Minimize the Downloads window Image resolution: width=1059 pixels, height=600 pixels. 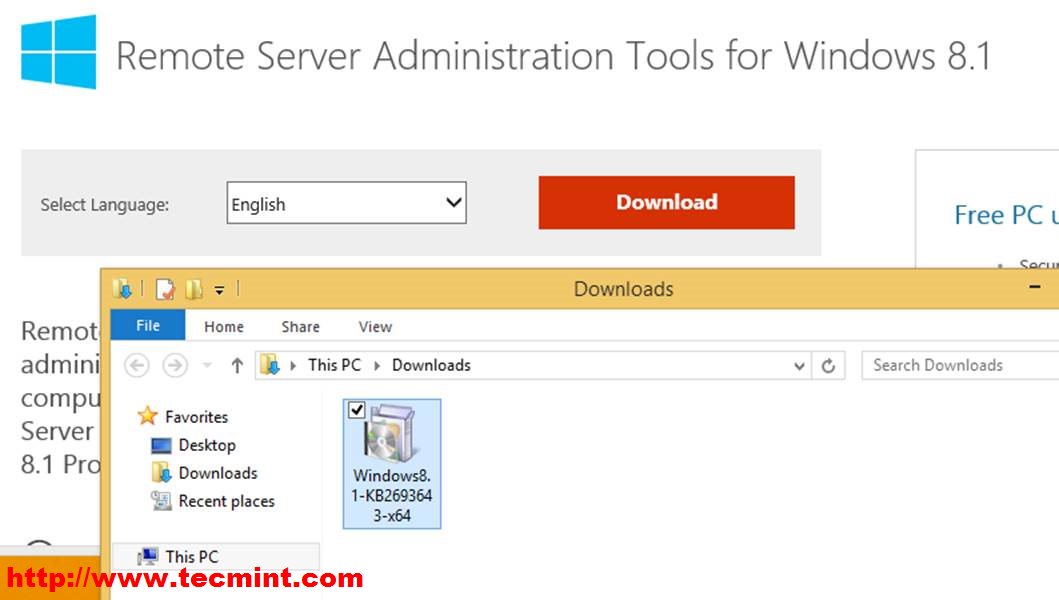pos(1035,287)
